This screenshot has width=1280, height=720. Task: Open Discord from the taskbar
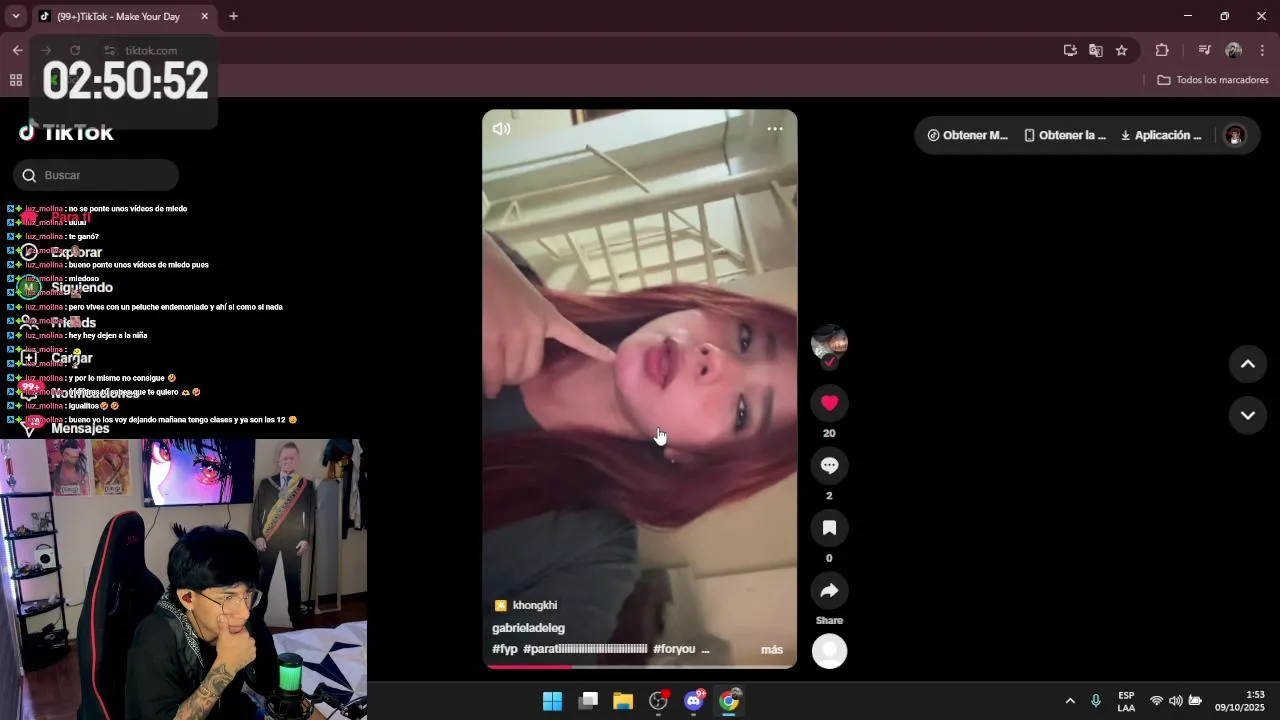694,701
